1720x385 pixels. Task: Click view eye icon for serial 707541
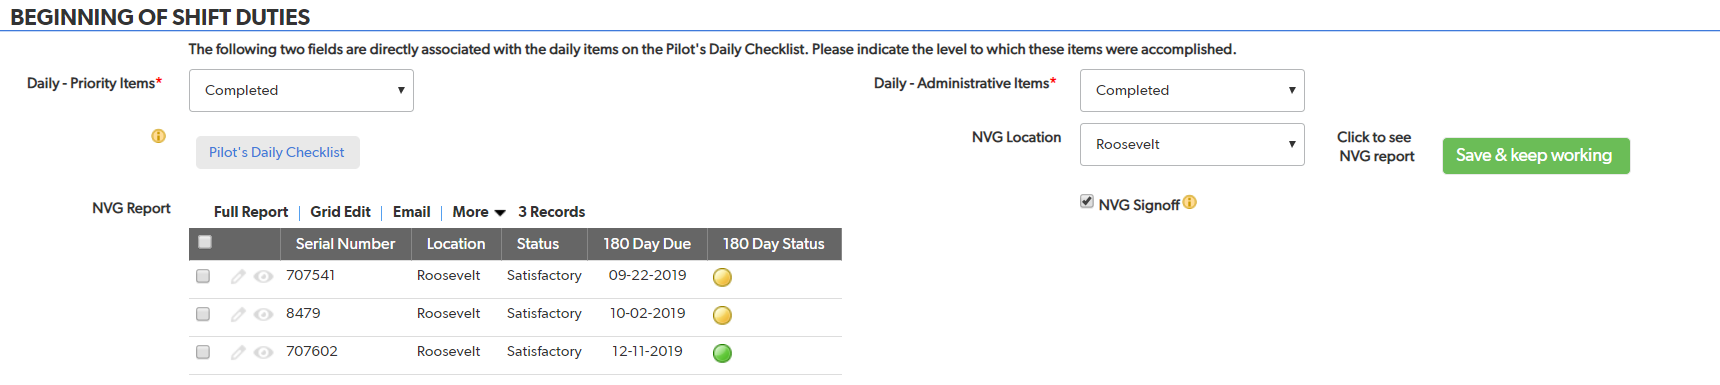[263, 277]
